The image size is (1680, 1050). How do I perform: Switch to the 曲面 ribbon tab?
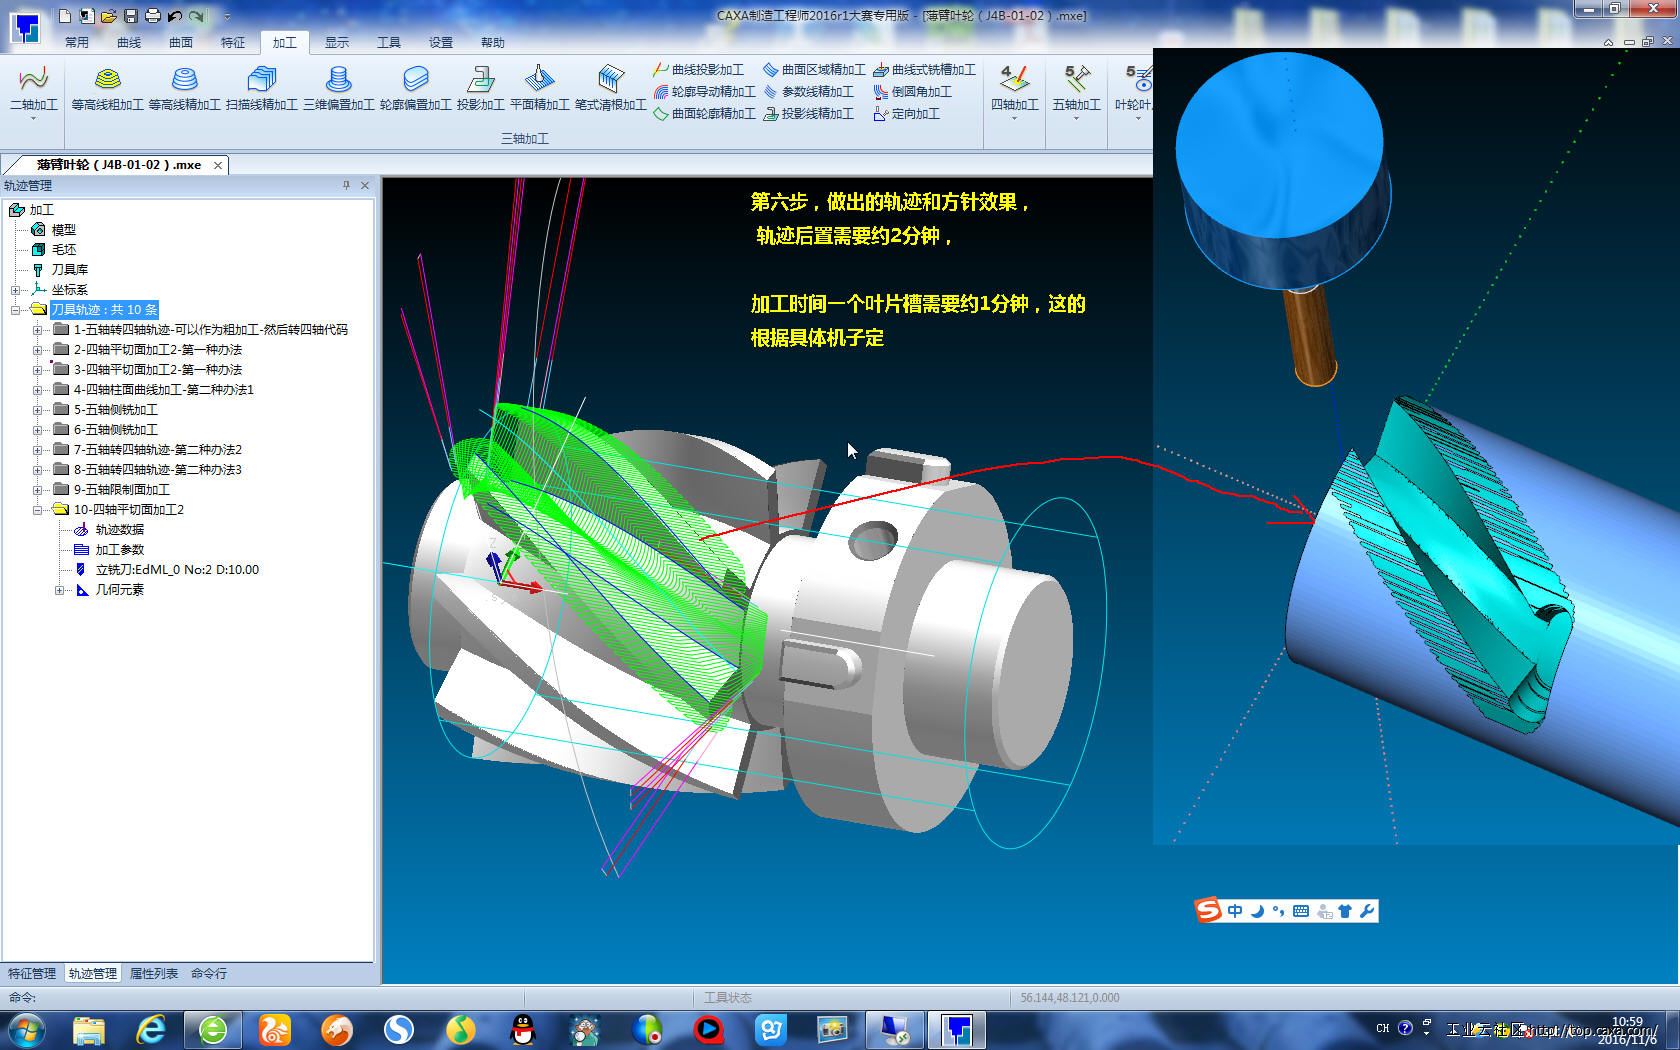click(181, 42)
